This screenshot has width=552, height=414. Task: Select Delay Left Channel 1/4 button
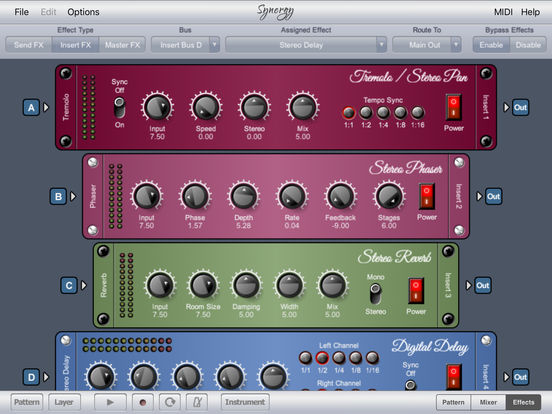339,358
